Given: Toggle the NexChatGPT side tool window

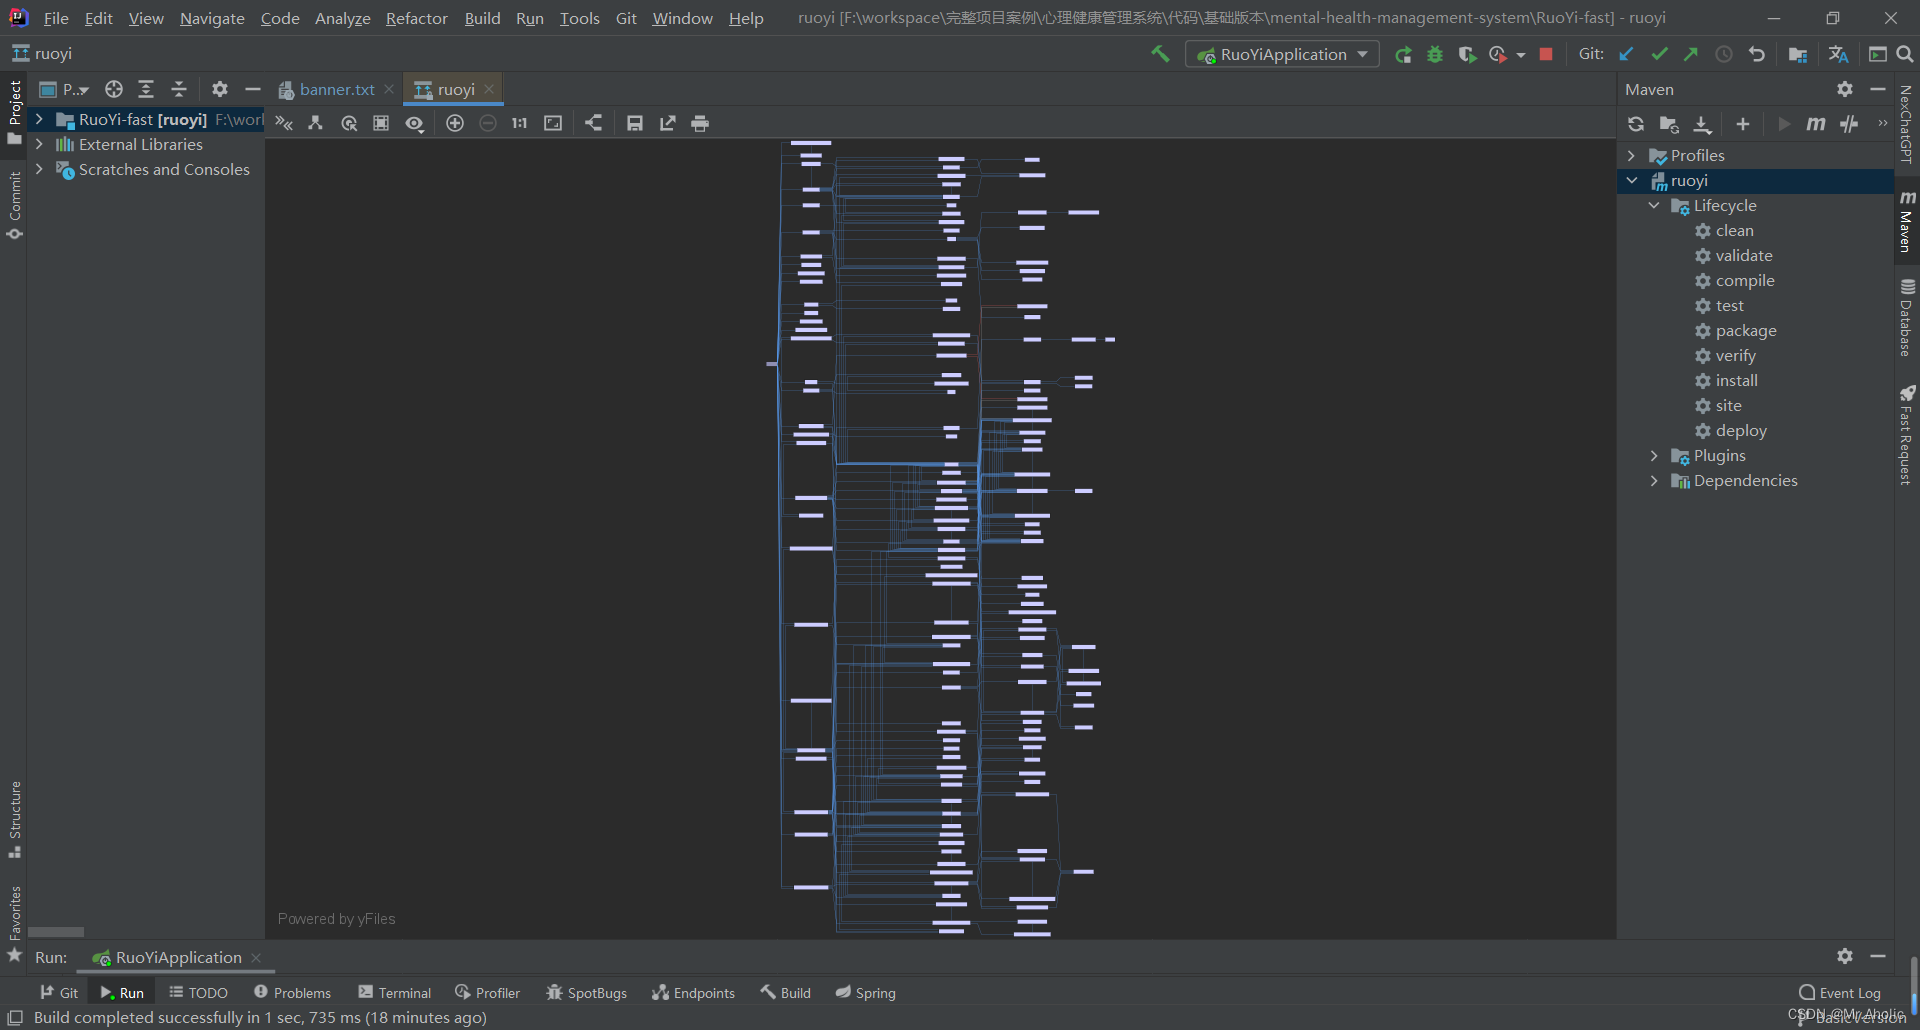Looking at the screenshot, I should click(x=1906, y=124).
